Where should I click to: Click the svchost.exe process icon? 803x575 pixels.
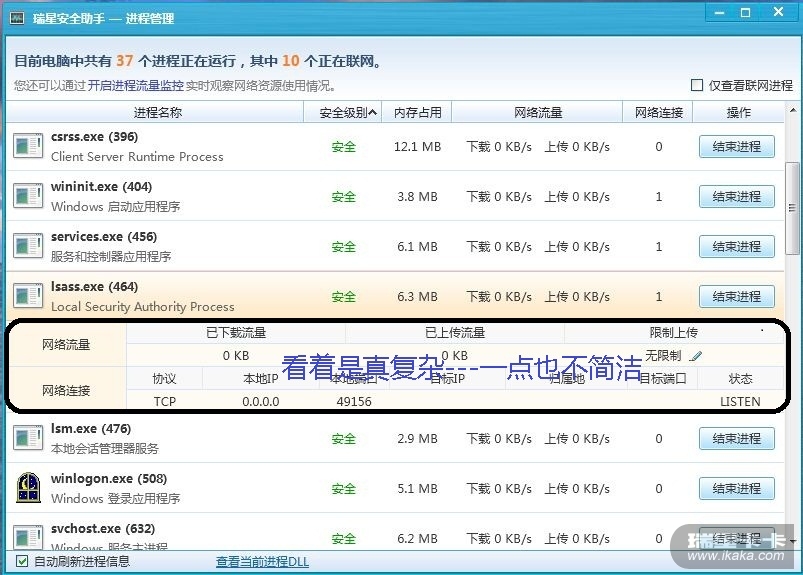click(28, 538)
